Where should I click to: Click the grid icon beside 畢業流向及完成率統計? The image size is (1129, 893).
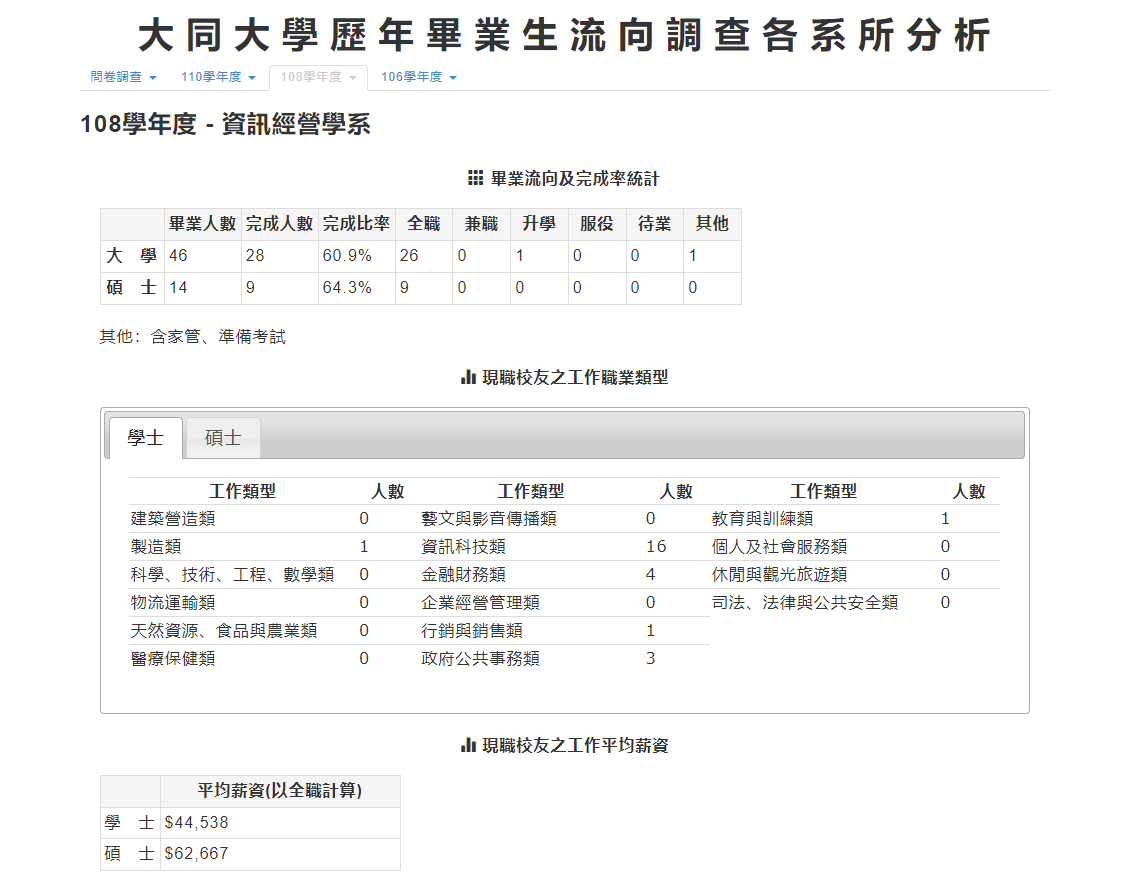point(475,178)
